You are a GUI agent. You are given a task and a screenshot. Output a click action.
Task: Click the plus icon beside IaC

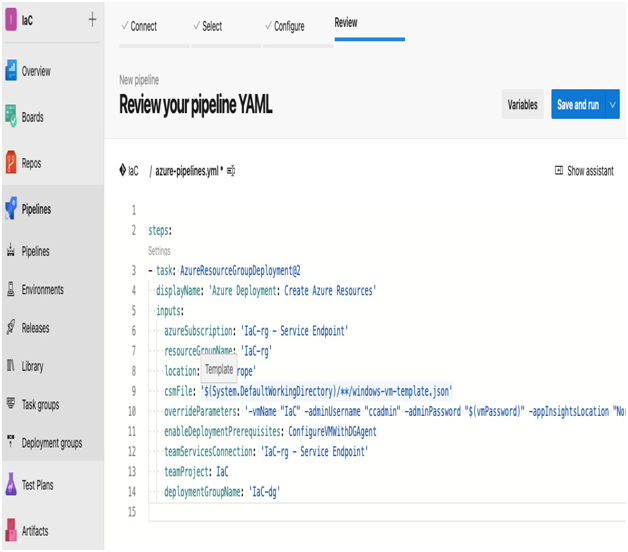pos(93,19)
